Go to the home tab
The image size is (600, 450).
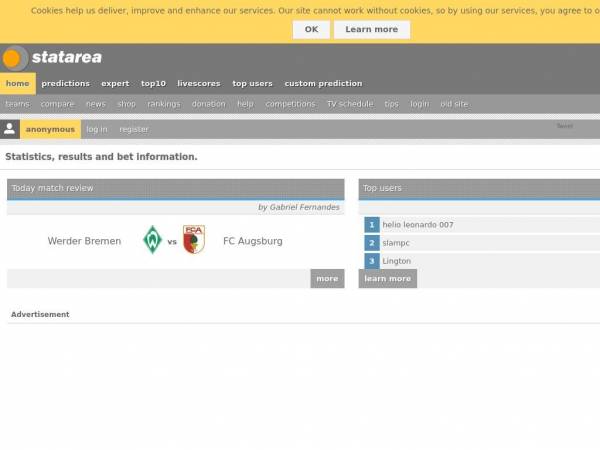click(x=18, y=83)
